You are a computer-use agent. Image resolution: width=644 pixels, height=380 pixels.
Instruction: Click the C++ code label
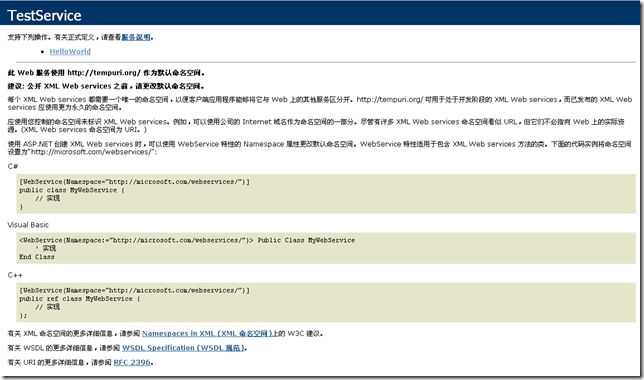click(x=15, y=275)
